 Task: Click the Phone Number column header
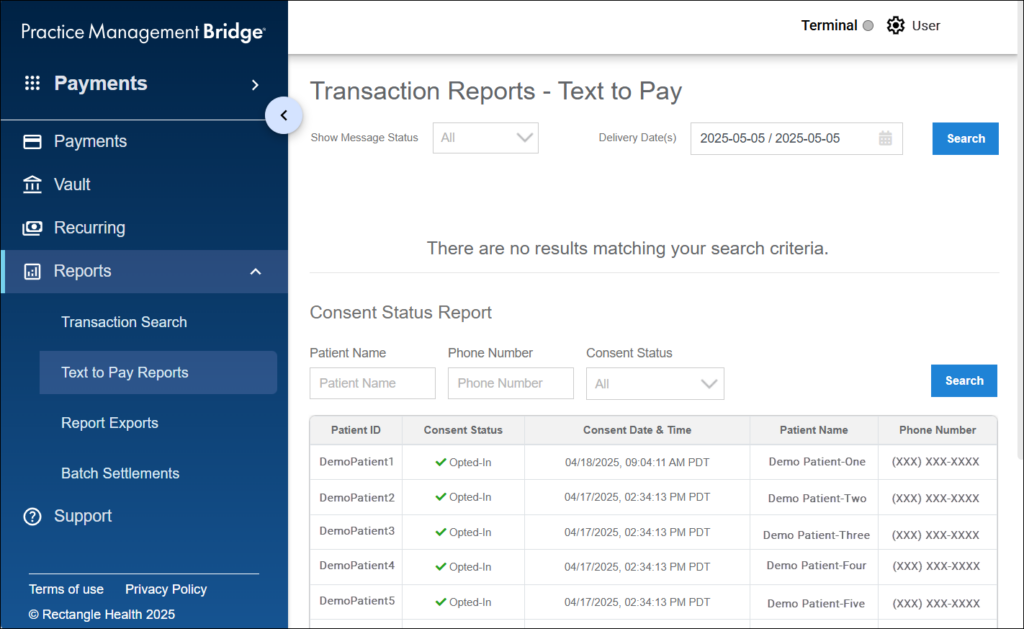pos(938,430)
